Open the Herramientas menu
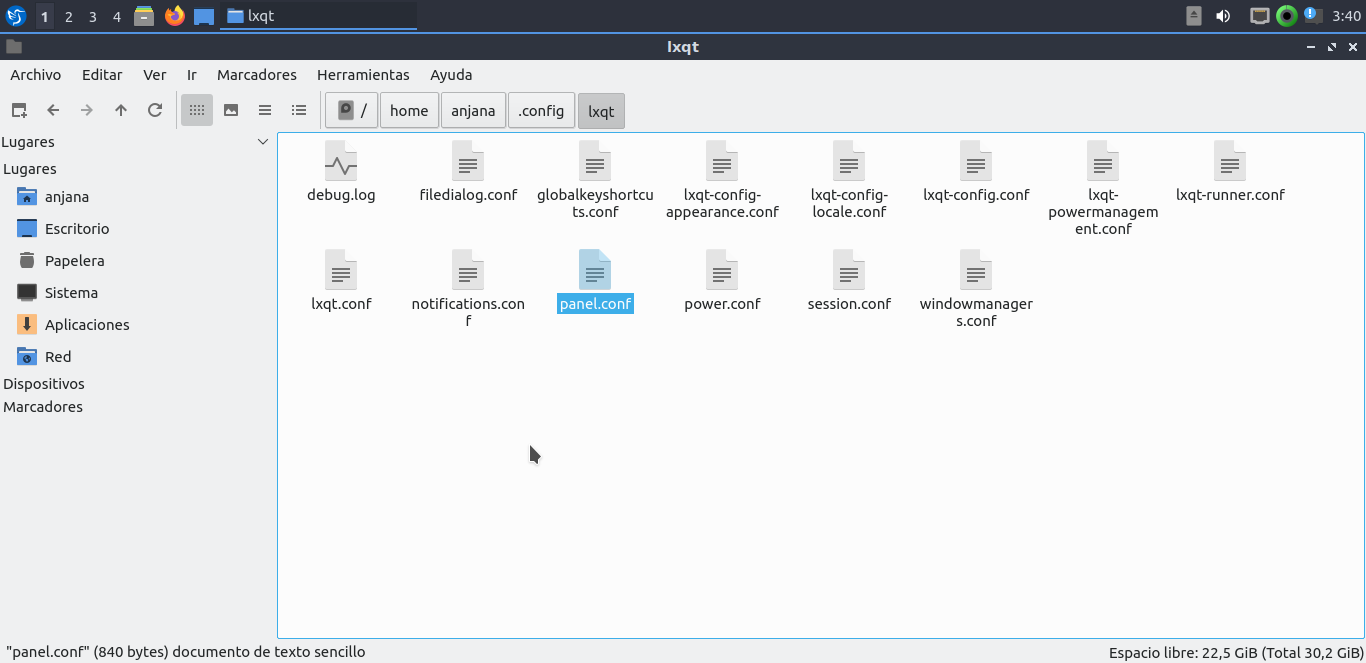Viewport: 1366px width, 663px height. tap(363, 74)
